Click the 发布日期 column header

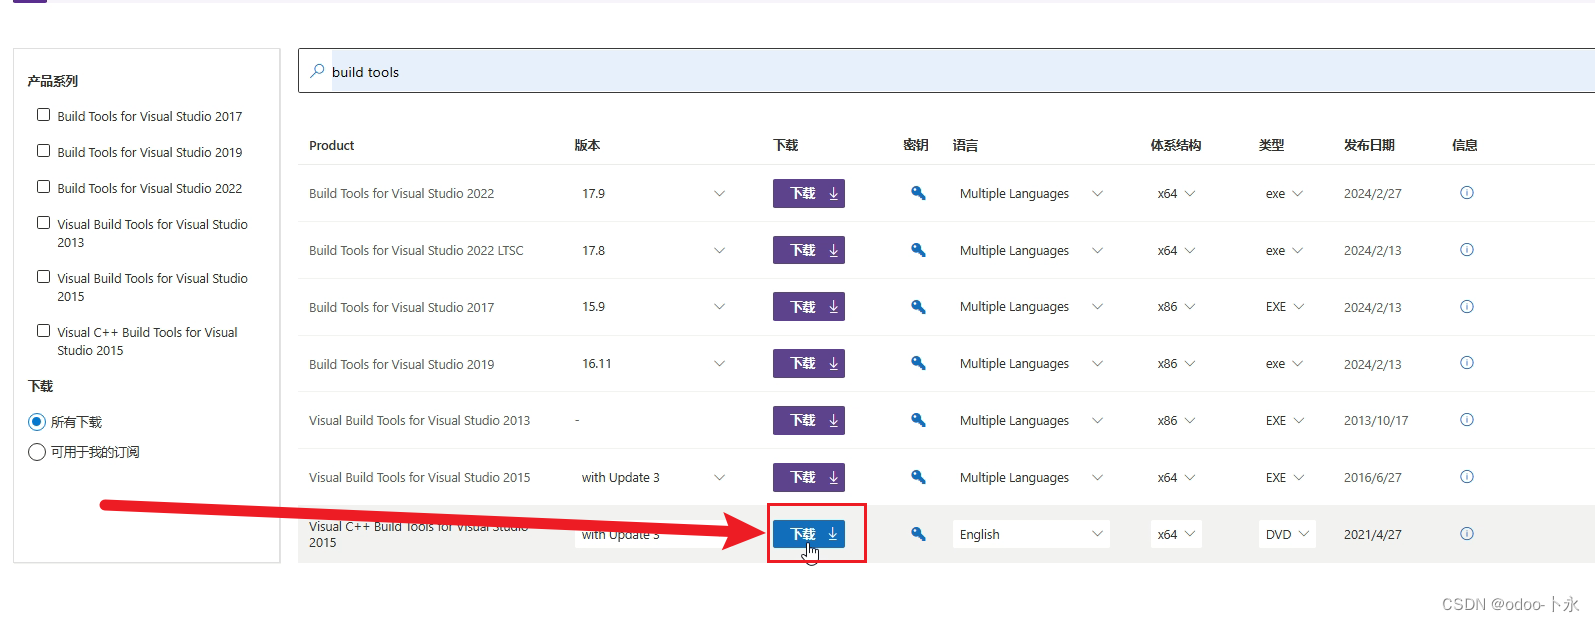[x=1369, y=145]
